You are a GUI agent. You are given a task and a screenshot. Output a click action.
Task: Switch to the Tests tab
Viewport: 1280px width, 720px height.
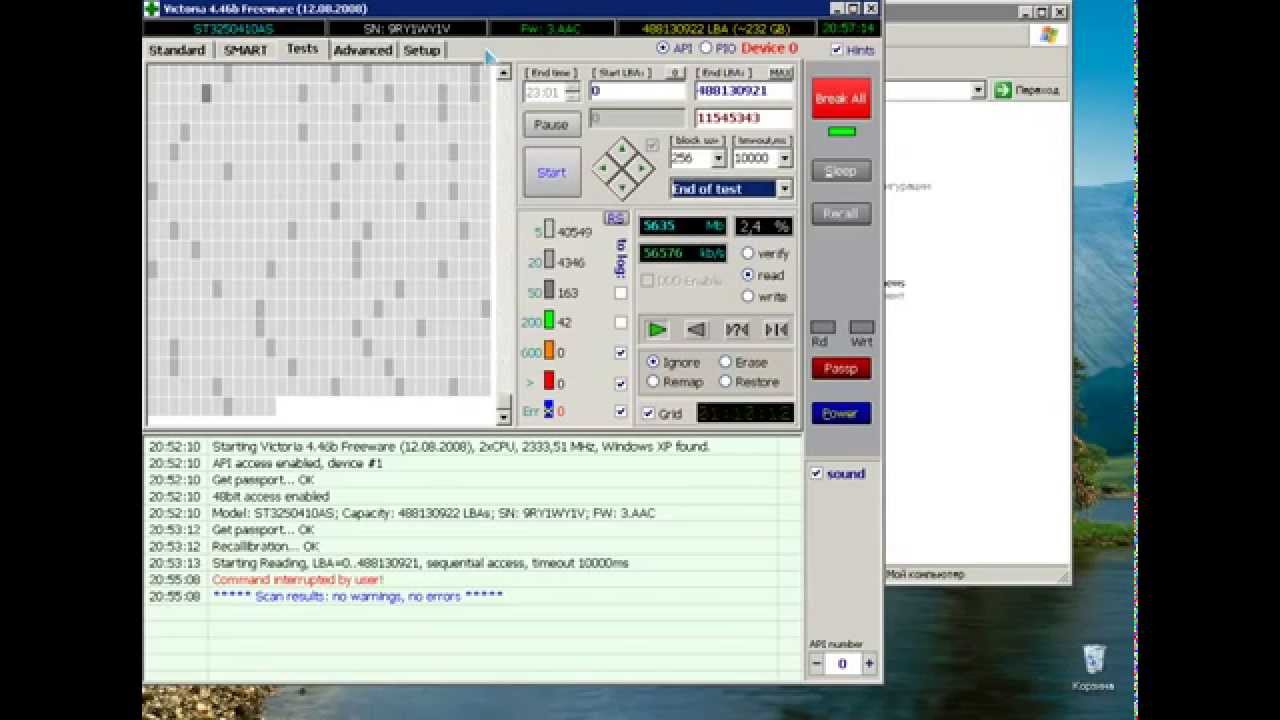[x=302, y=48]
